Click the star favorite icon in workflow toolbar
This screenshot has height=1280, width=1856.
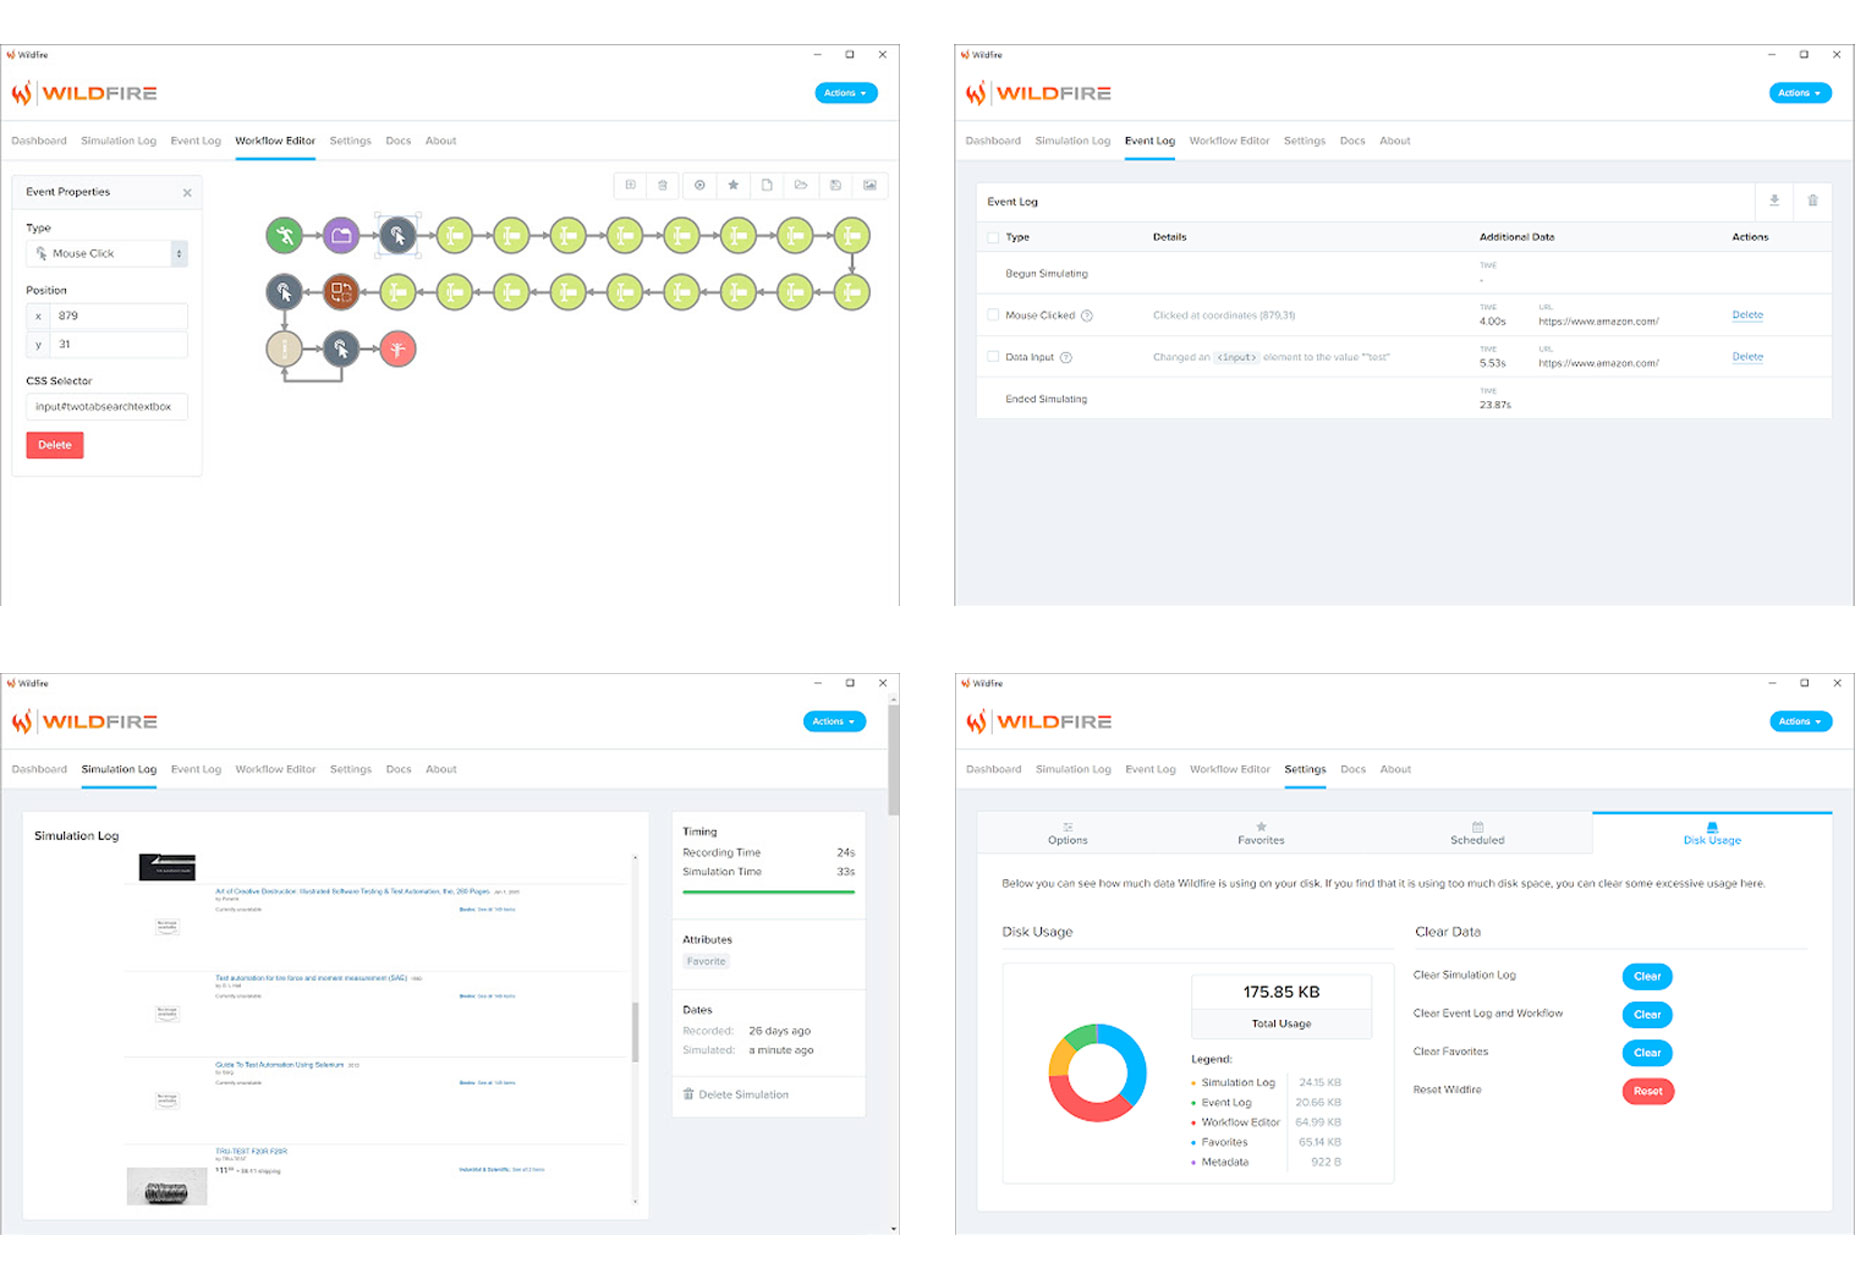733,185
